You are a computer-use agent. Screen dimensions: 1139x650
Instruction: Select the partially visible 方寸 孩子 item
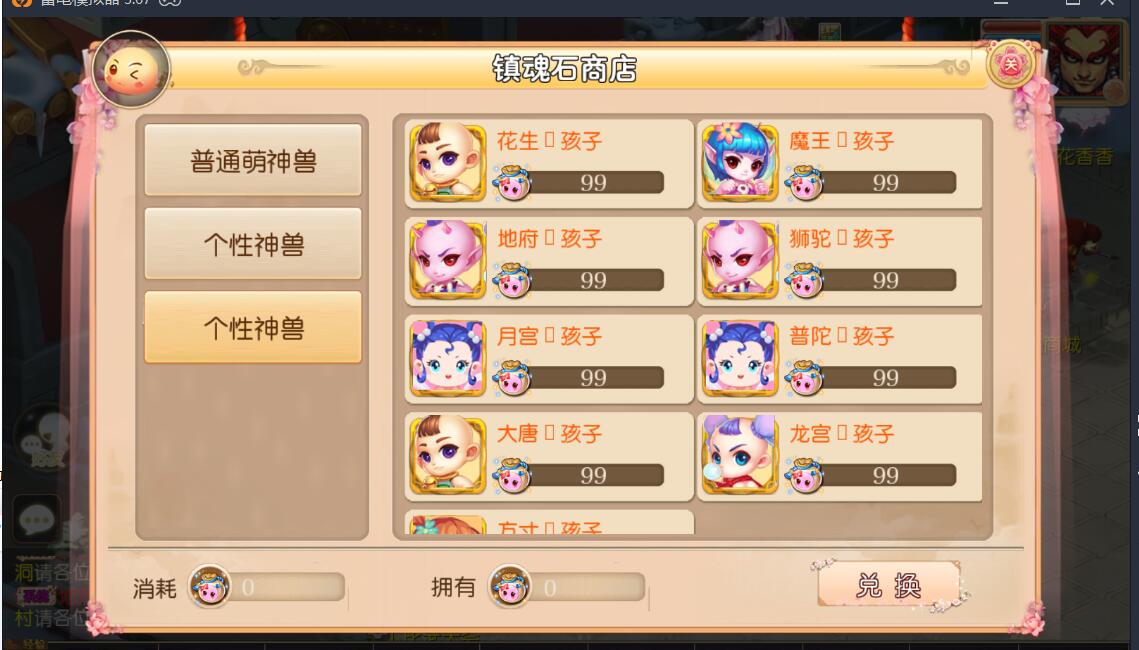pyautogui.click(x=549, y=523)
